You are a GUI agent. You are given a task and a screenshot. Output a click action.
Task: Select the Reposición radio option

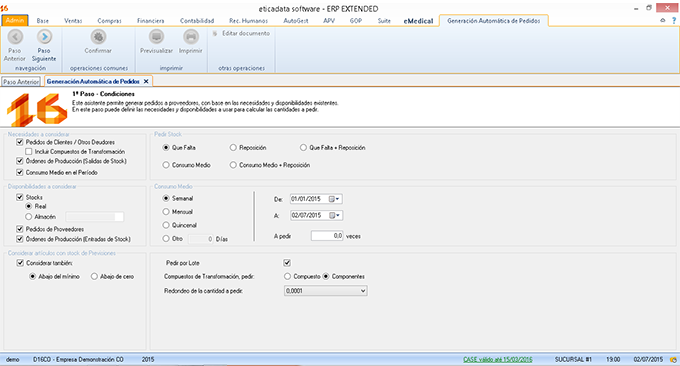(x=233, y=147)
